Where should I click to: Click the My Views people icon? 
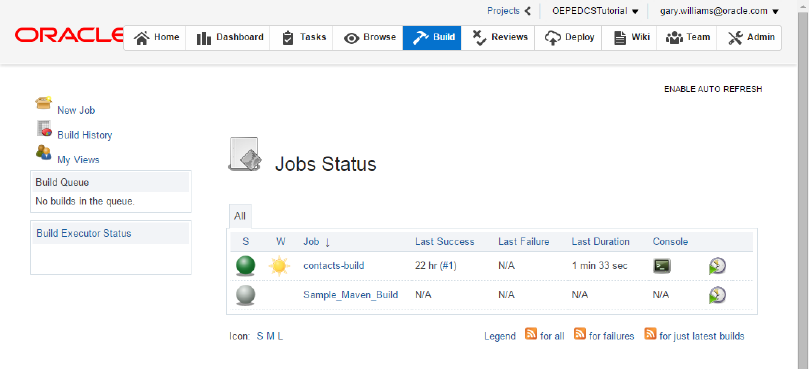(x=43, y=152)
